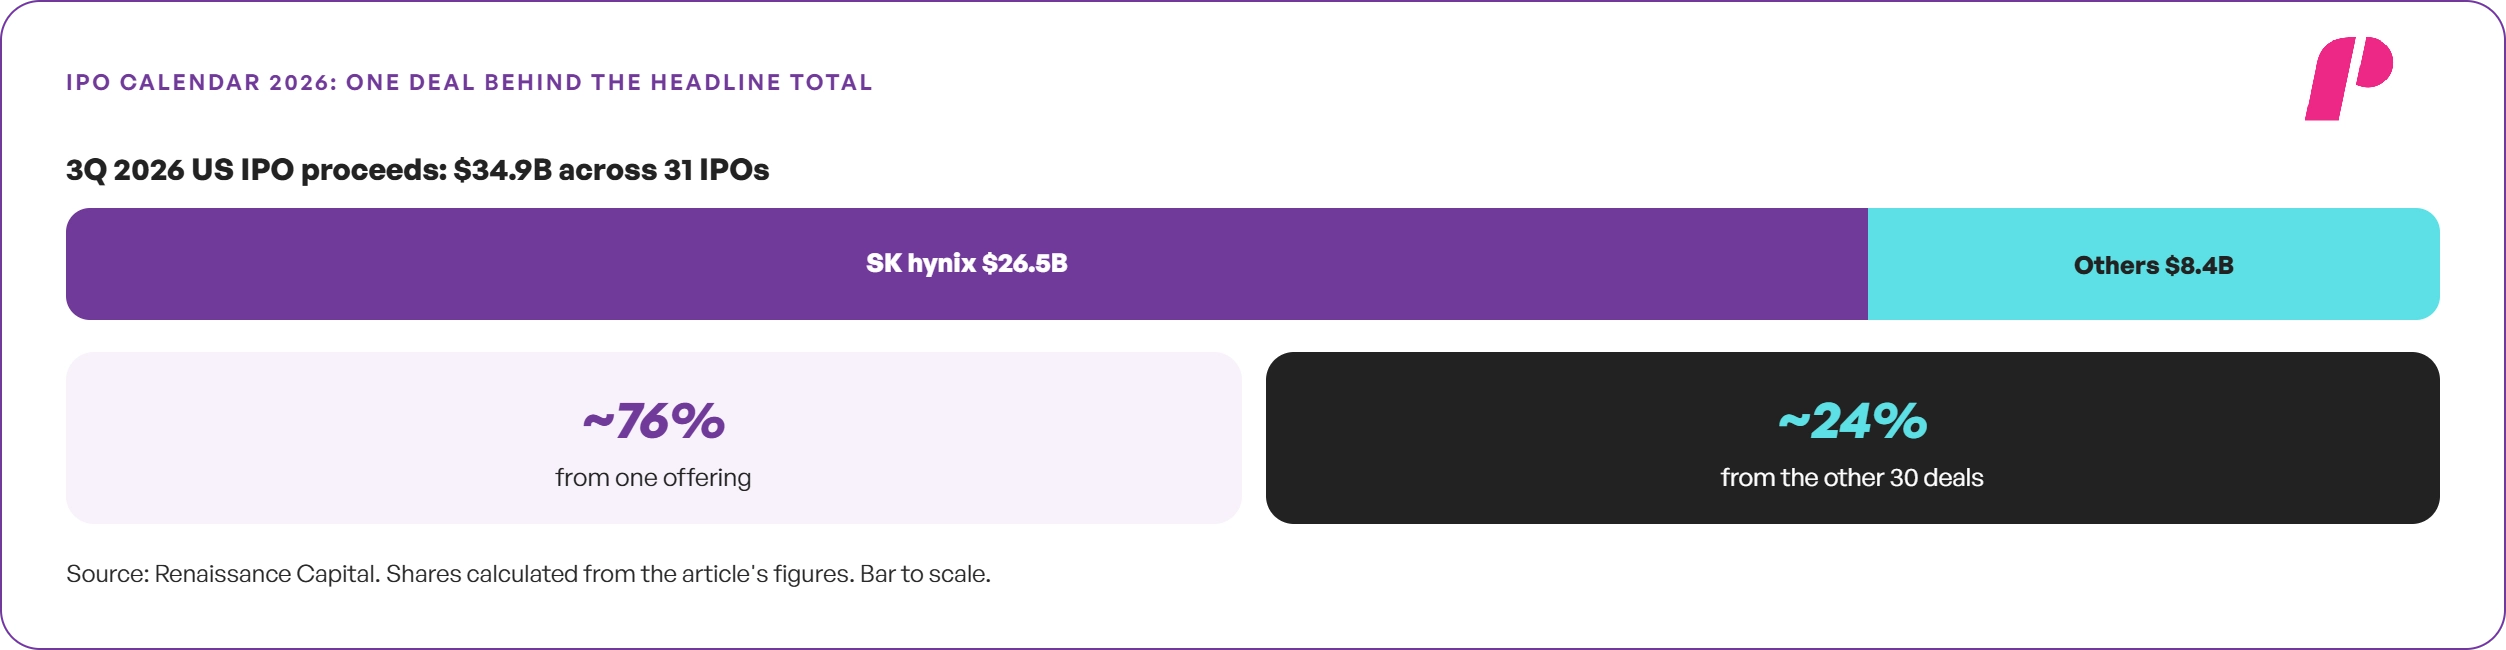Click 'ONE DEAL BEHIND THE HEADLINE TOTAL' subtitle
This screenshot has height=650, width=2506.
pos(610,82)
